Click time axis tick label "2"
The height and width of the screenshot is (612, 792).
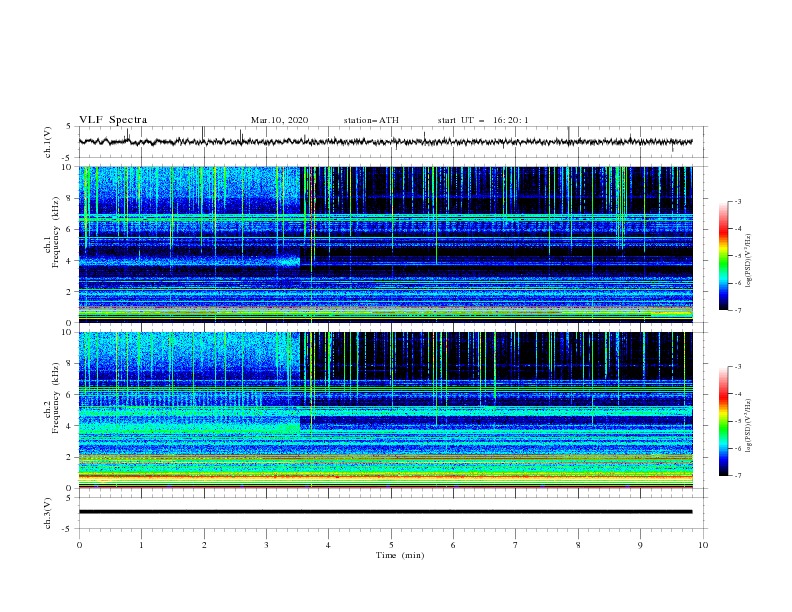coord(204,545)
